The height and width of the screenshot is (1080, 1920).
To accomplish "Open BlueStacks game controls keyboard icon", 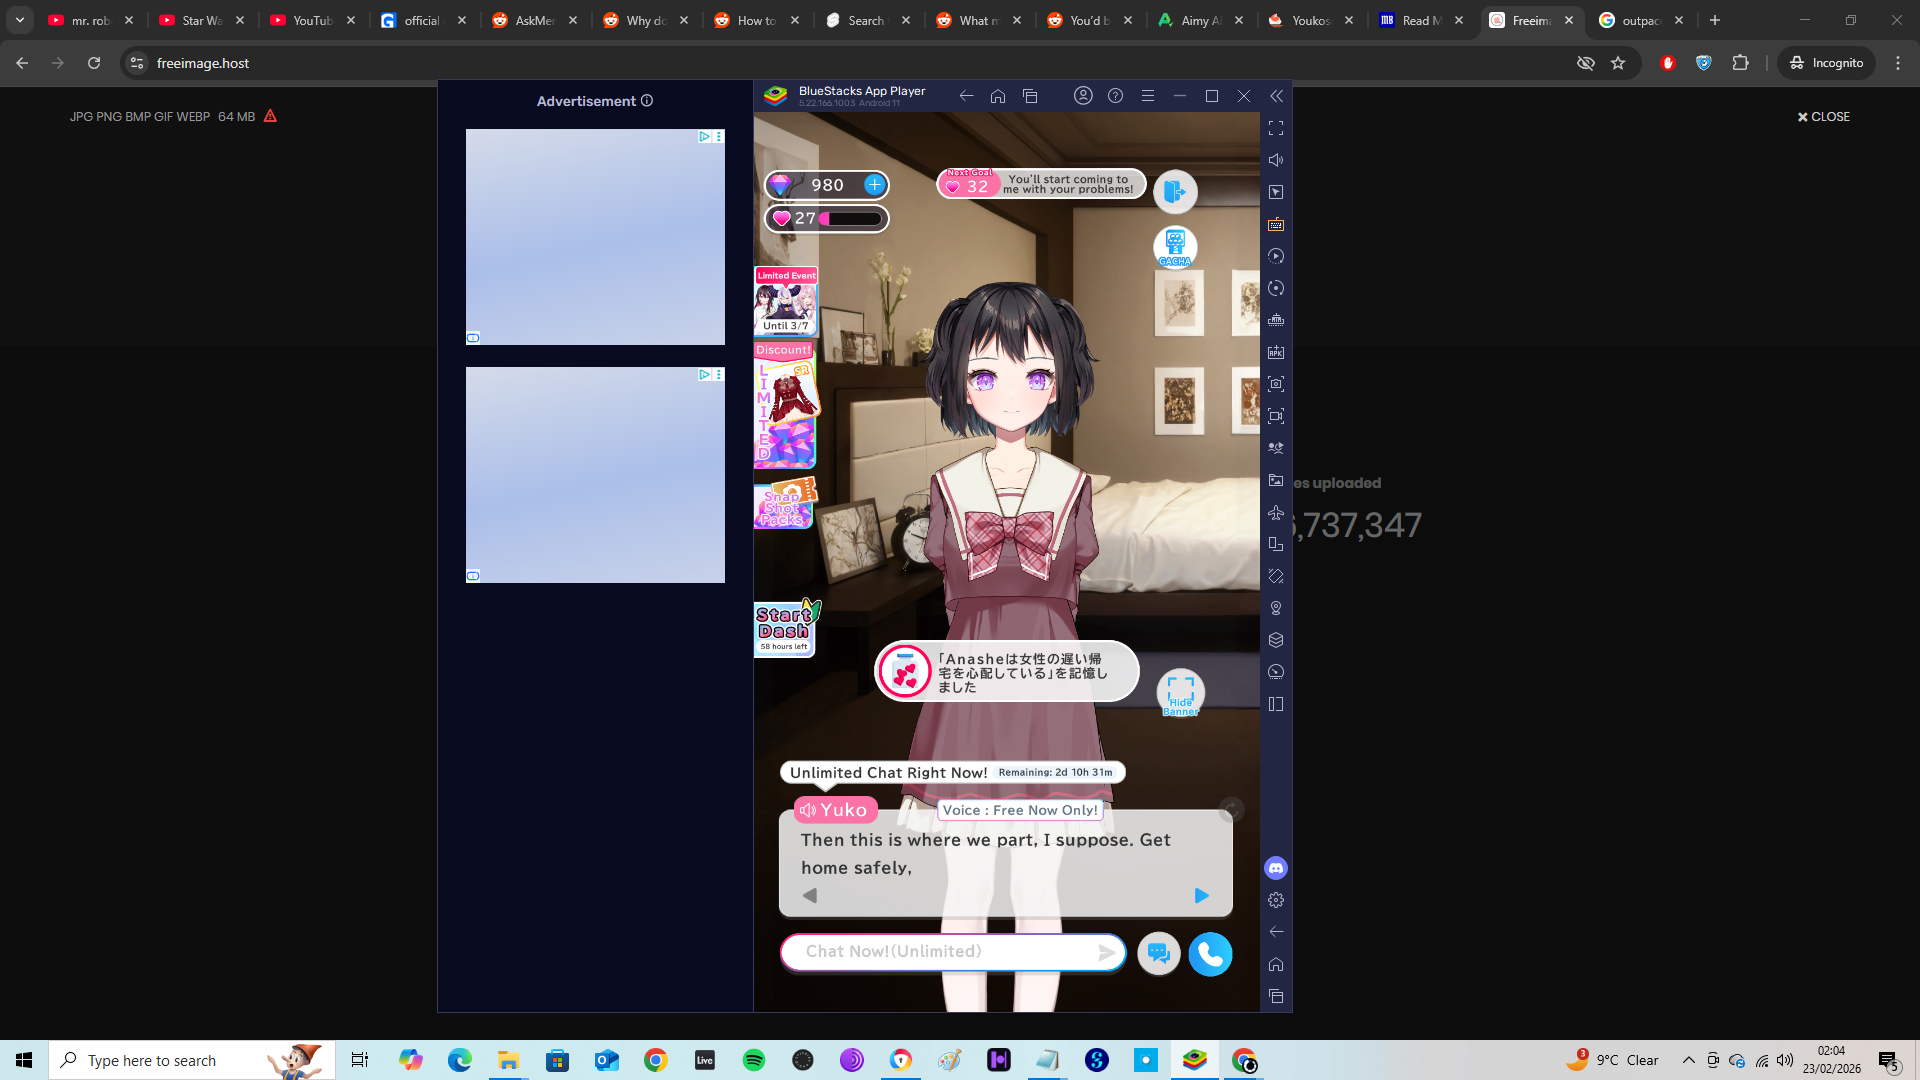I will pyautogui.click(x=1276, y=224).
